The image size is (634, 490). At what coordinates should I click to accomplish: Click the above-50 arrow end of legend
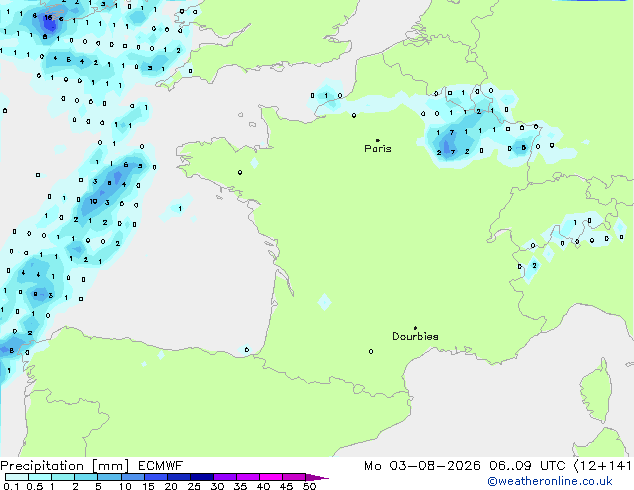pos(317,477)
